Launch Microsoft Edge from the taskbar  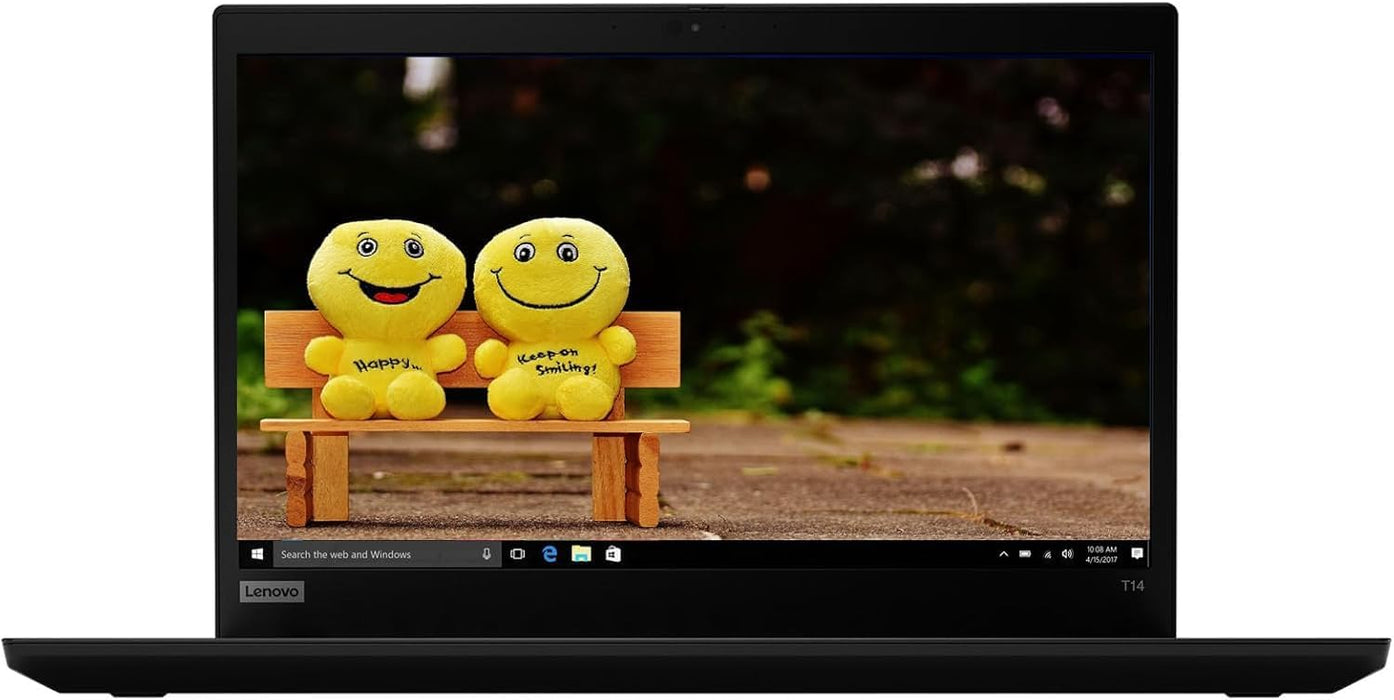[x=549, y=554]
